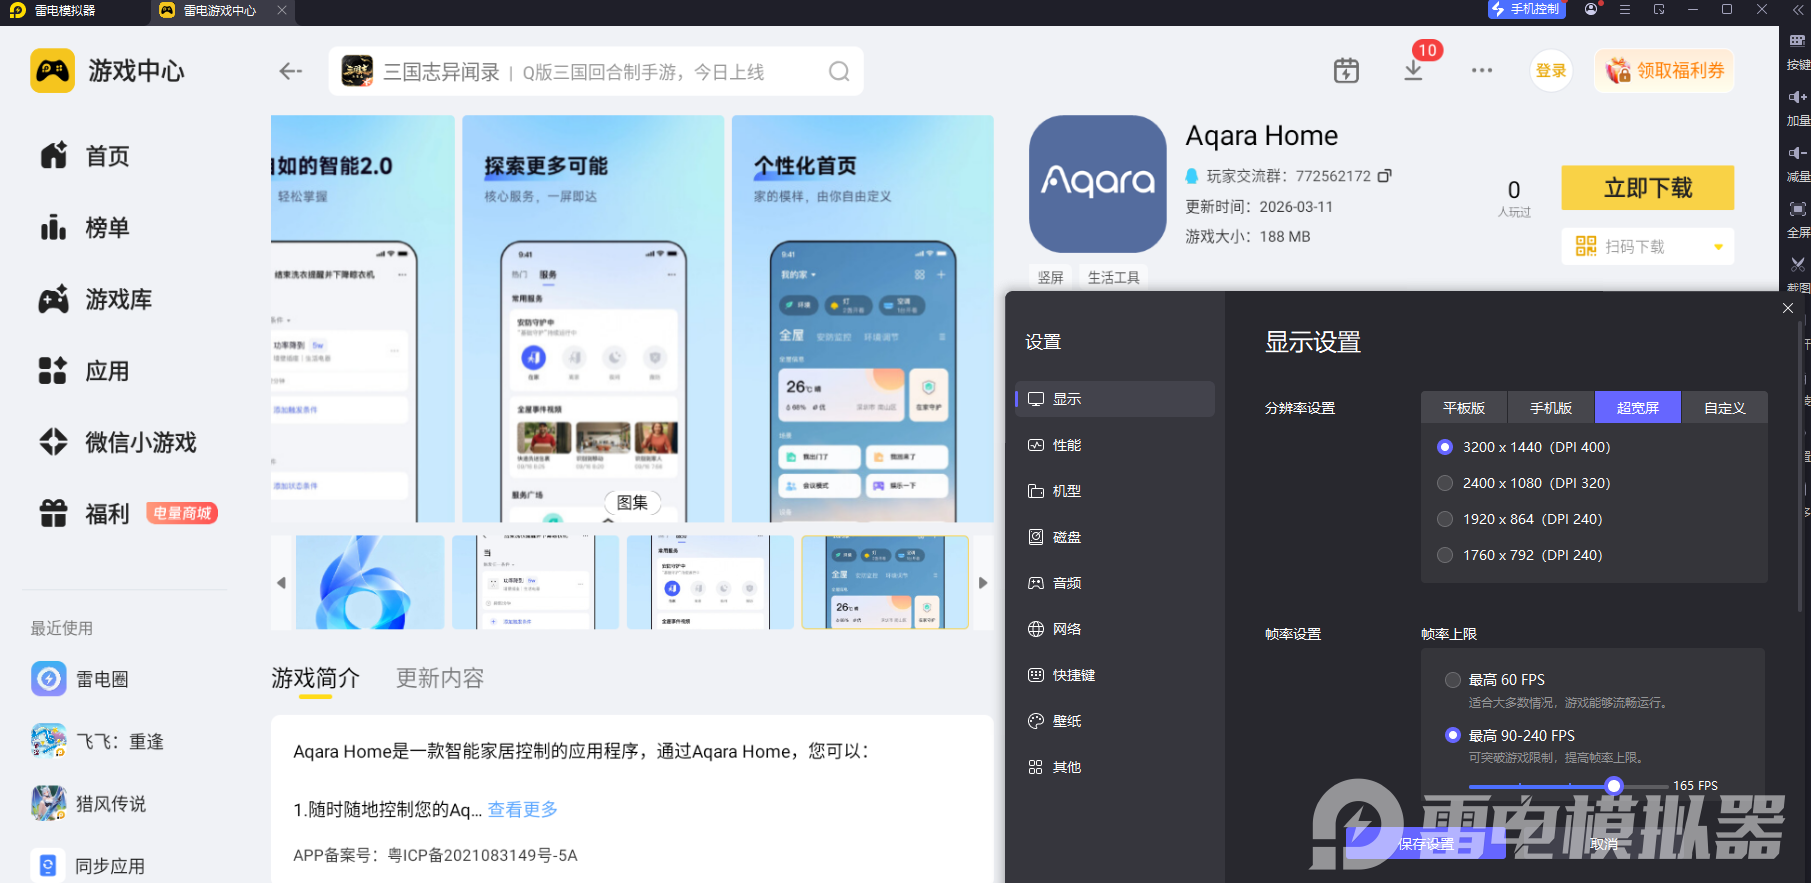
Task: Open the 应用 apps section
Action: tap(85, 371)
